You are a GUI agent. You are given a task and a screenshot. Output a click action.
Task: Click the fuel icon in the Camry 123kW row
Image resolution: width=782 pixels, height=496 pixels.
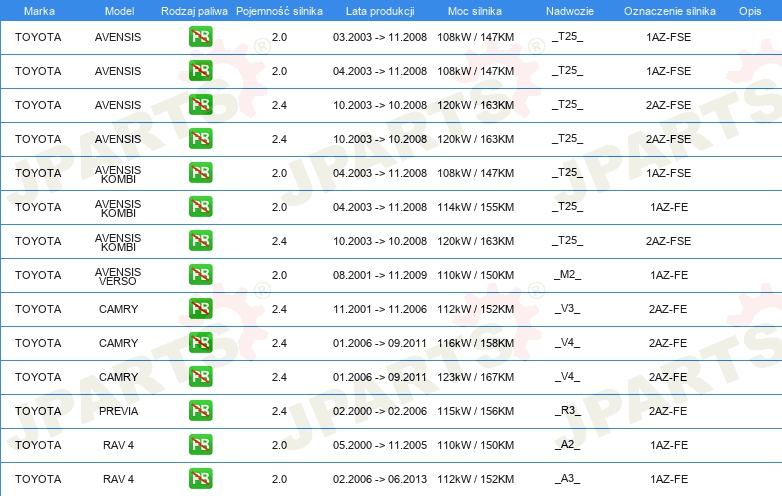tap(200, 377)
